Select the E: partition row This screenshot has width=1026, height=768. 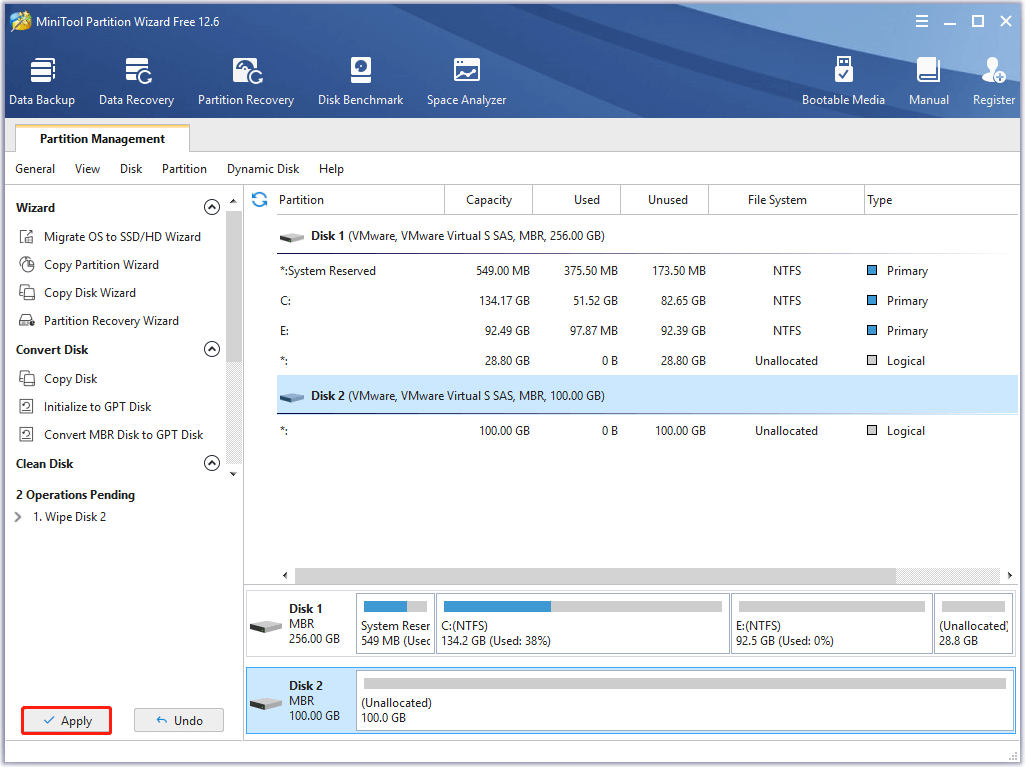647,331
